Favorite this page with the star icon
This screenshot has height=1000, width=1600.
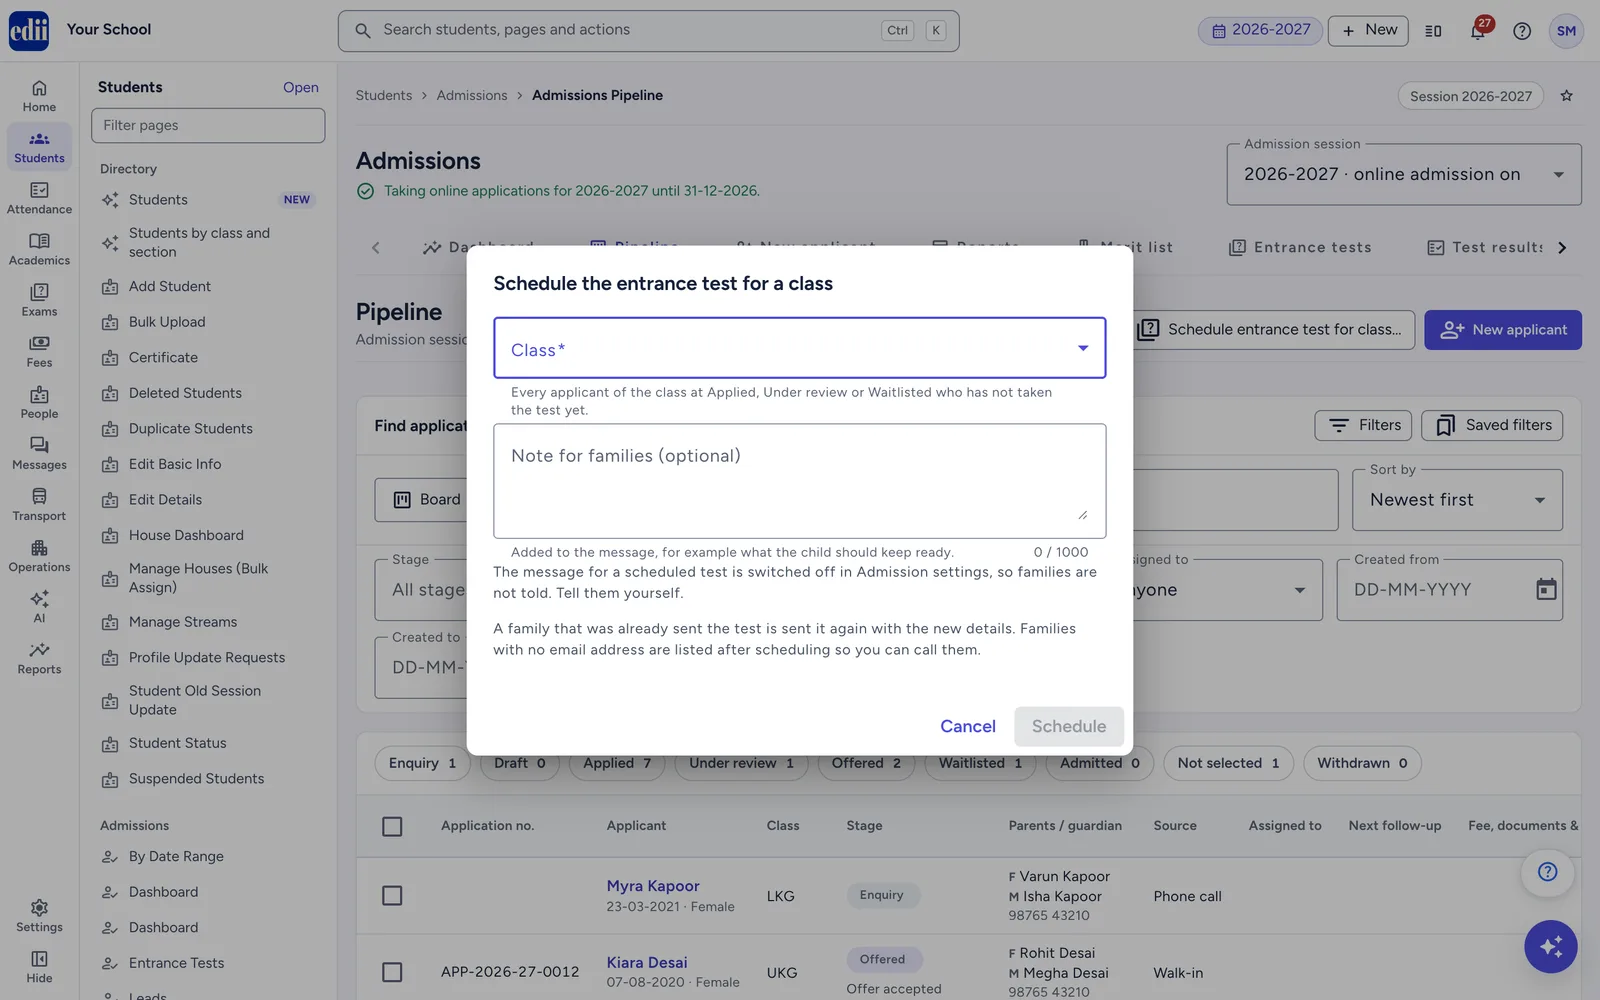(x=1567, y=96)
